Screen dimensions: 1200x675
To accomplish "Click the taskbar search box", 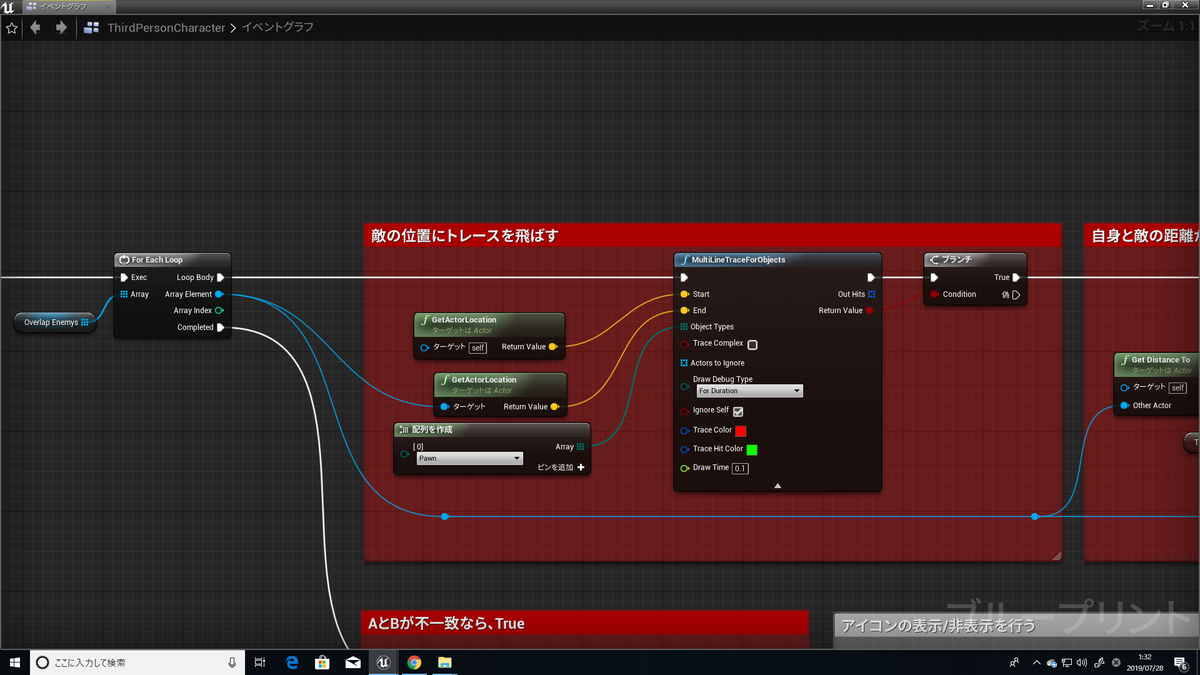I will (138, 662).
